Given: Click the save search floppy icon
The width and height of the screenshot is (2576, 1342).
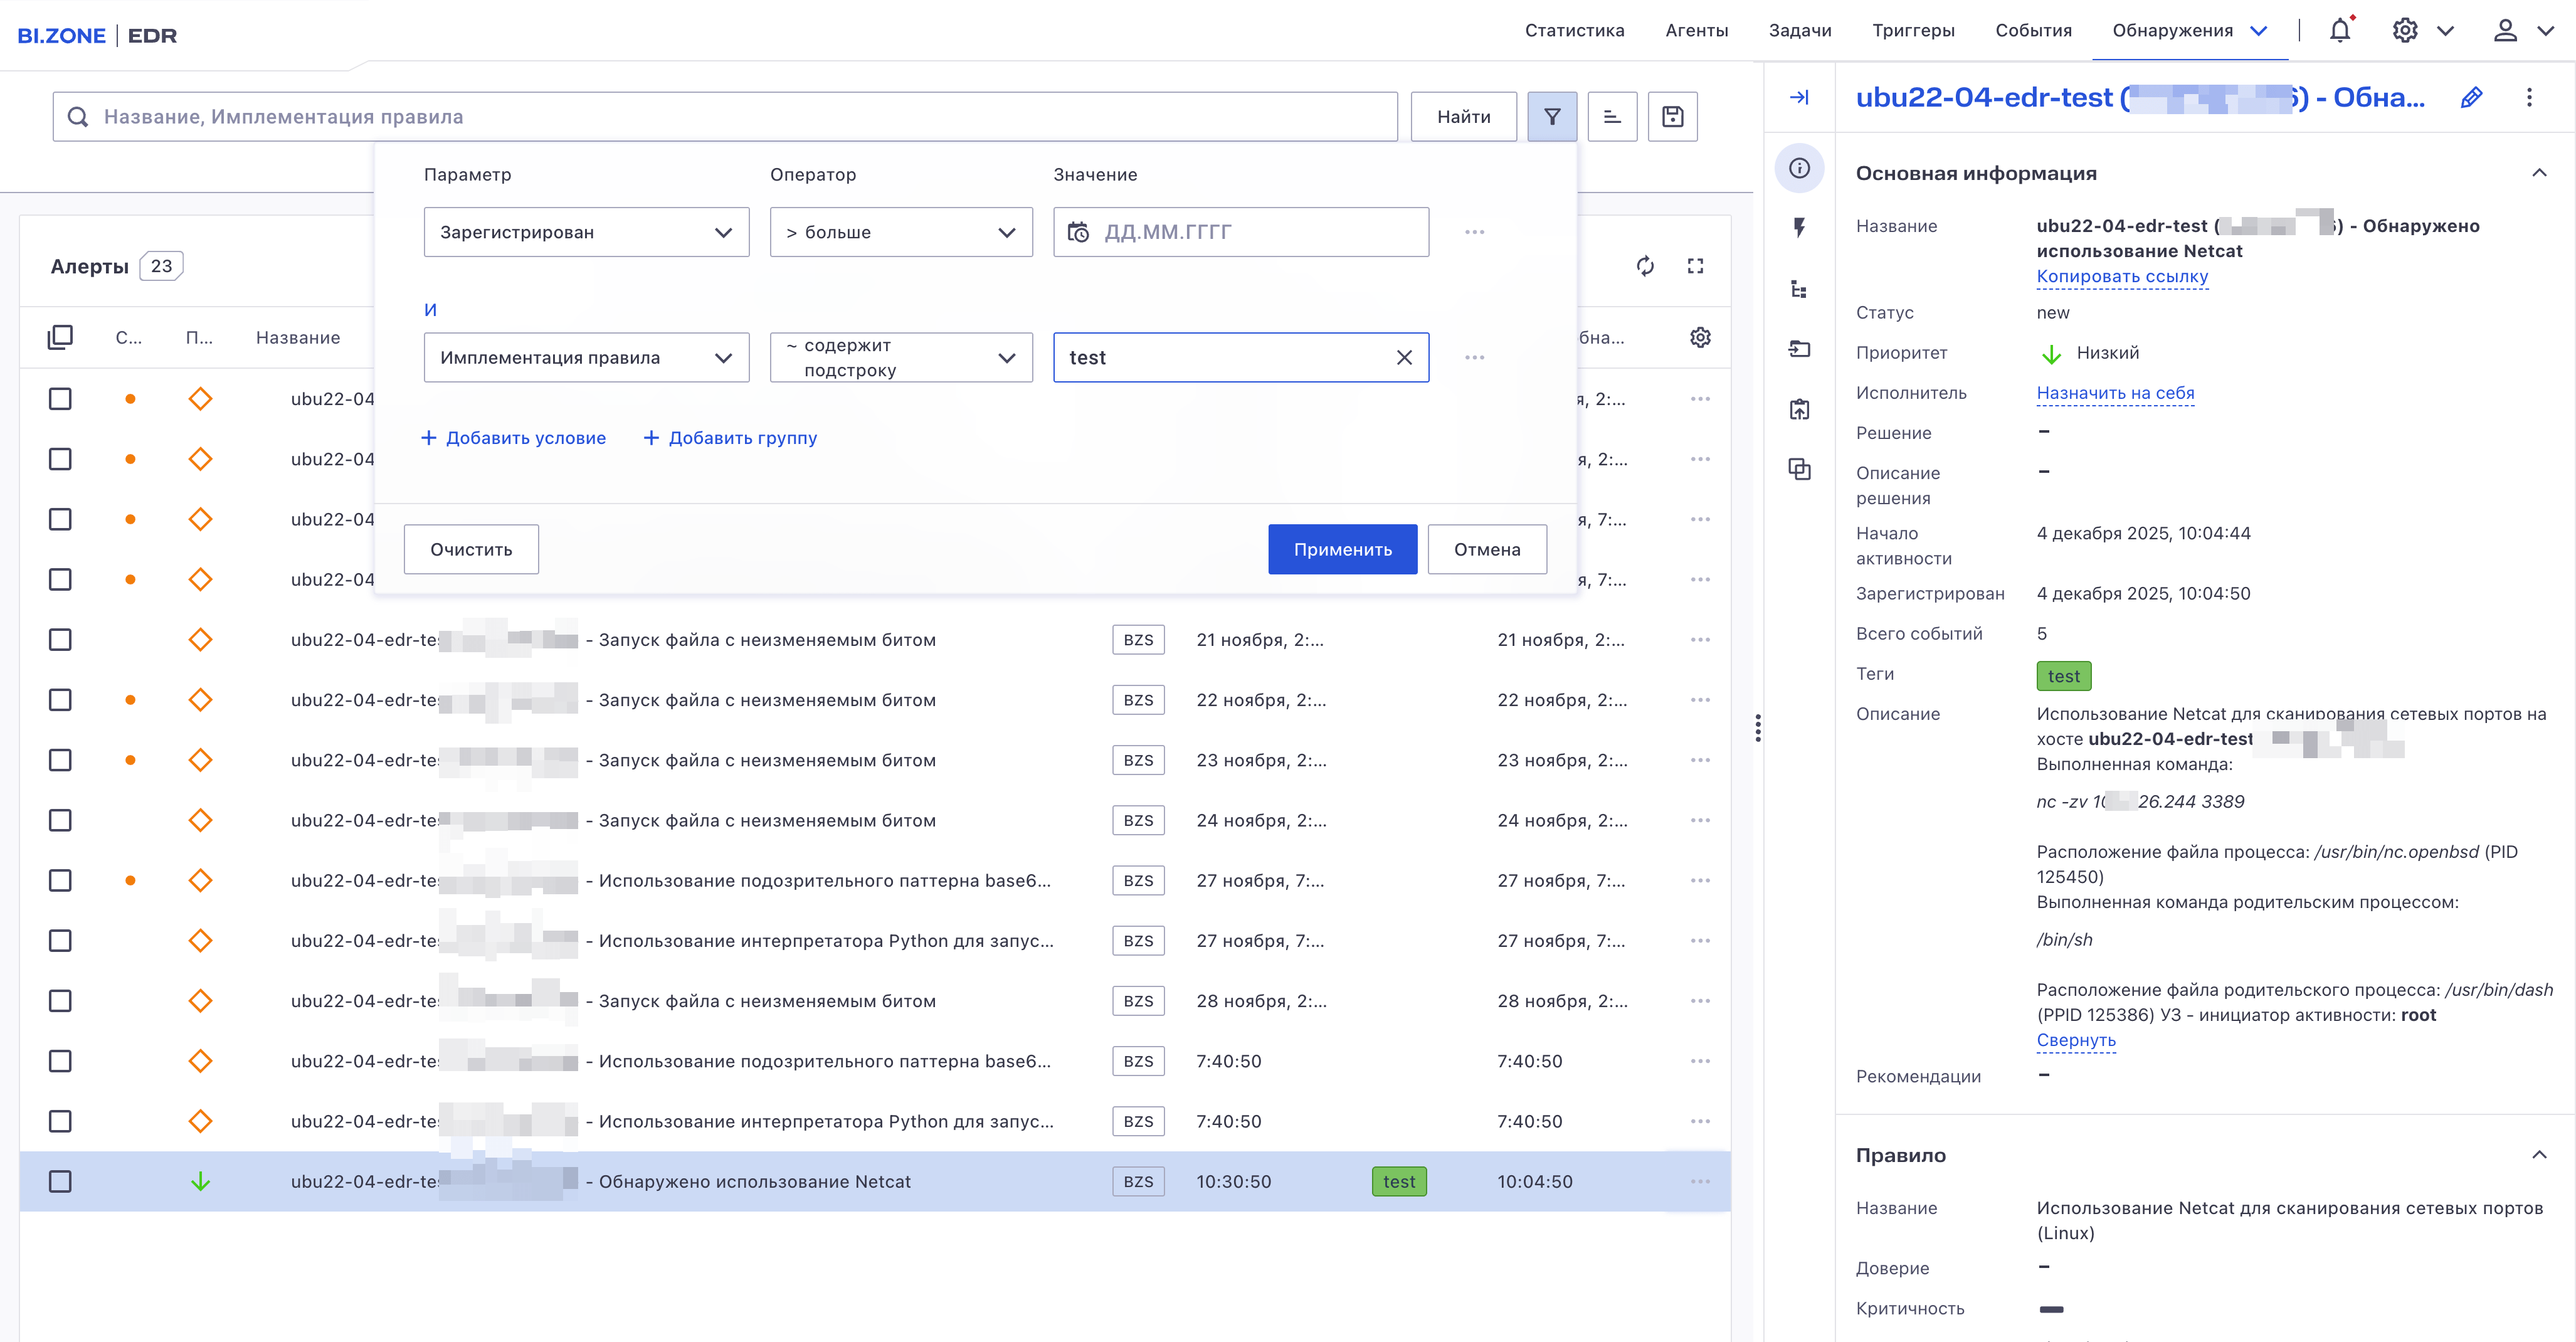Looking at the screenshot, I should (x=1672, y=117).
